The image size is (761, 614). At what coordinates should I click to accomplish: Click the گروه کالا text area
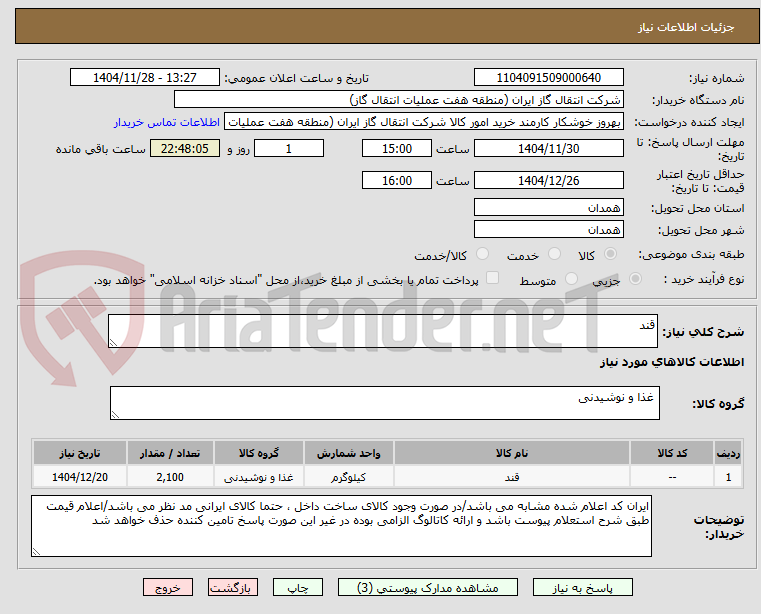click(384, 402)
